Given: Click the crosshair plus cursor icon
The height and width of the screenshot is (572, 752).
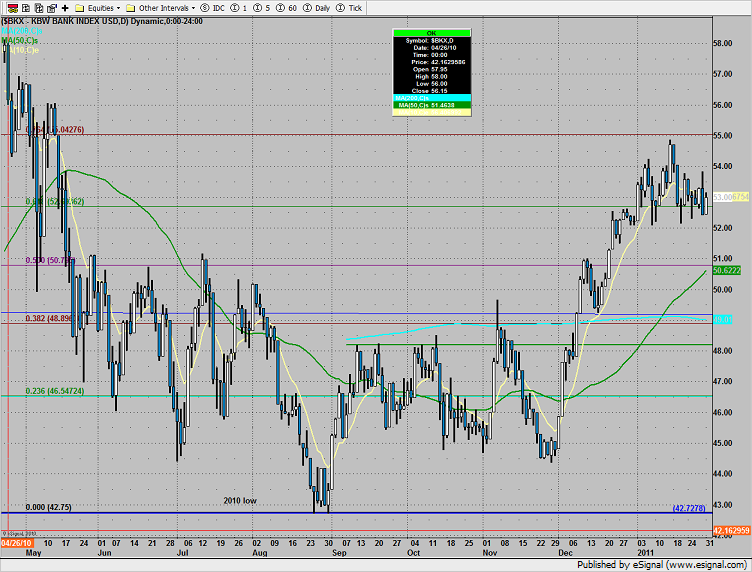Looking at the screenshot, I should pyautogui.click(x=64, y=7).
